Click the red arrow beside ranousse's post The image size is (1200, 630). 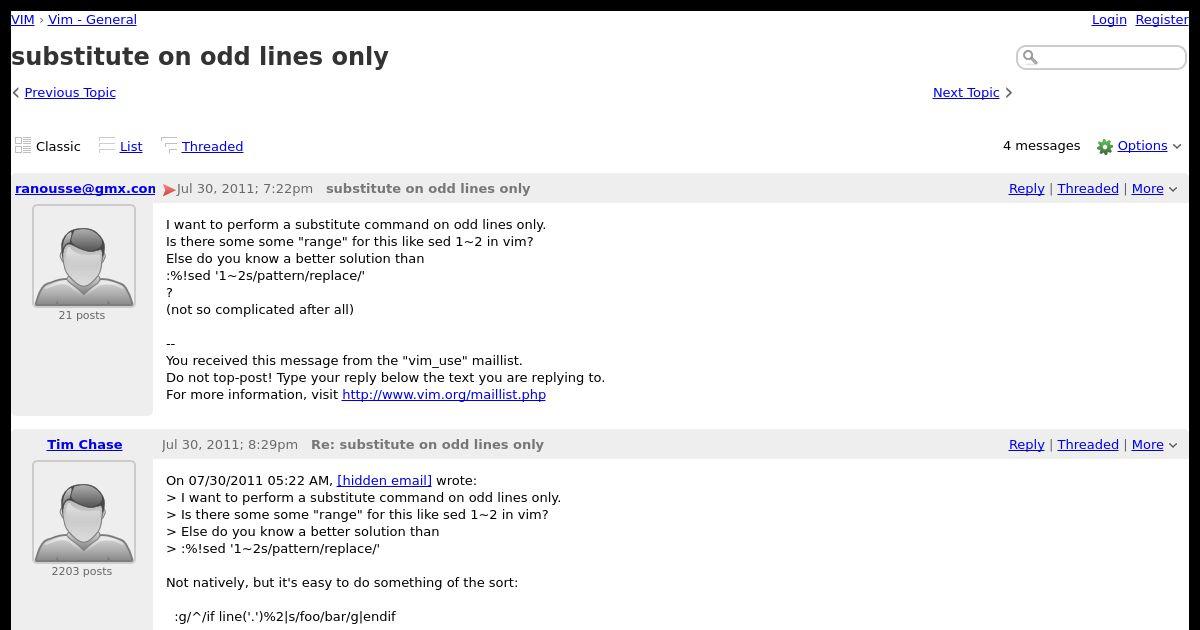pyautogui.click(x=169, y=189)
